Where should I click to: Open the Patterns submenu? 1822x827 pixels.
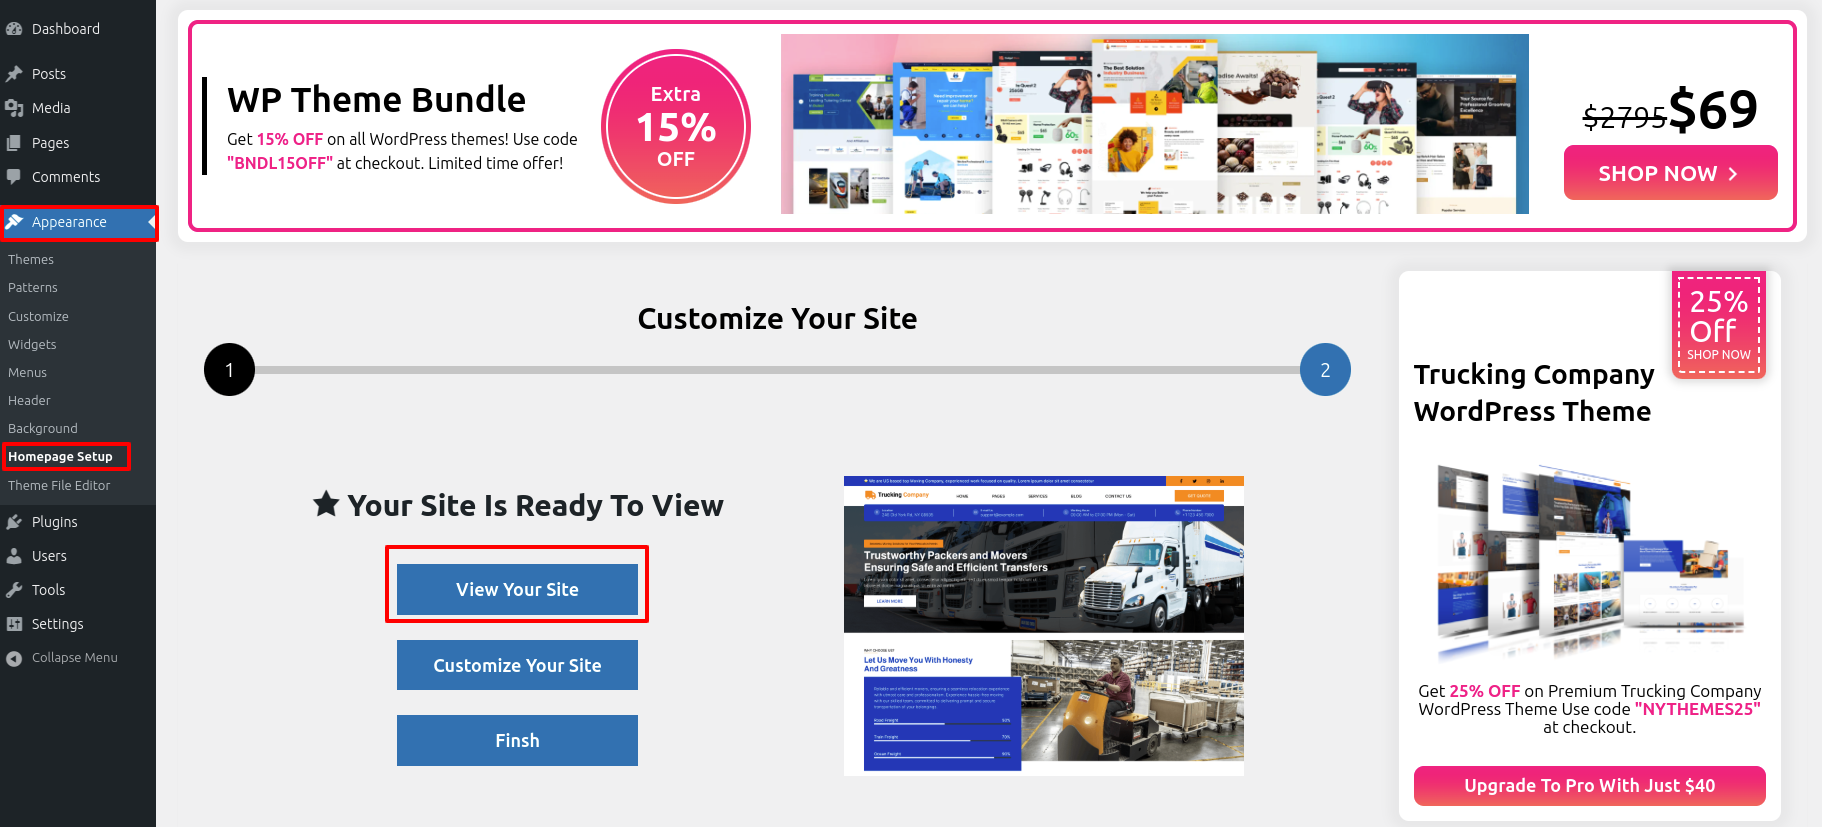[x=33, y=287]
